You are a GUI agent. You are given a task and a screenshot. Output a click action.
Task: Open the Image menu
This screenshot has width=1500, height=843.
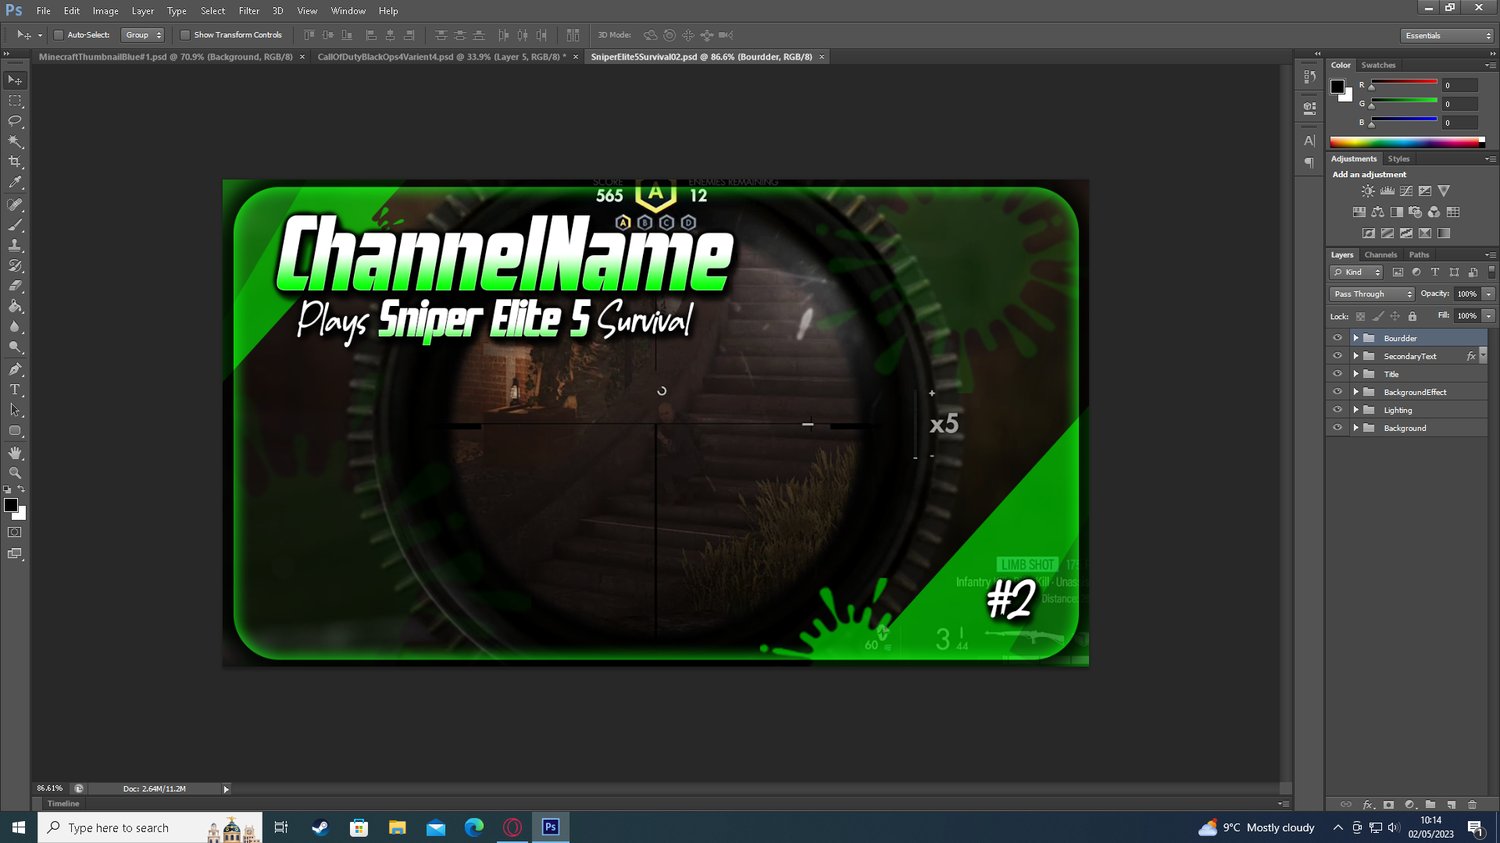point(105,11)
